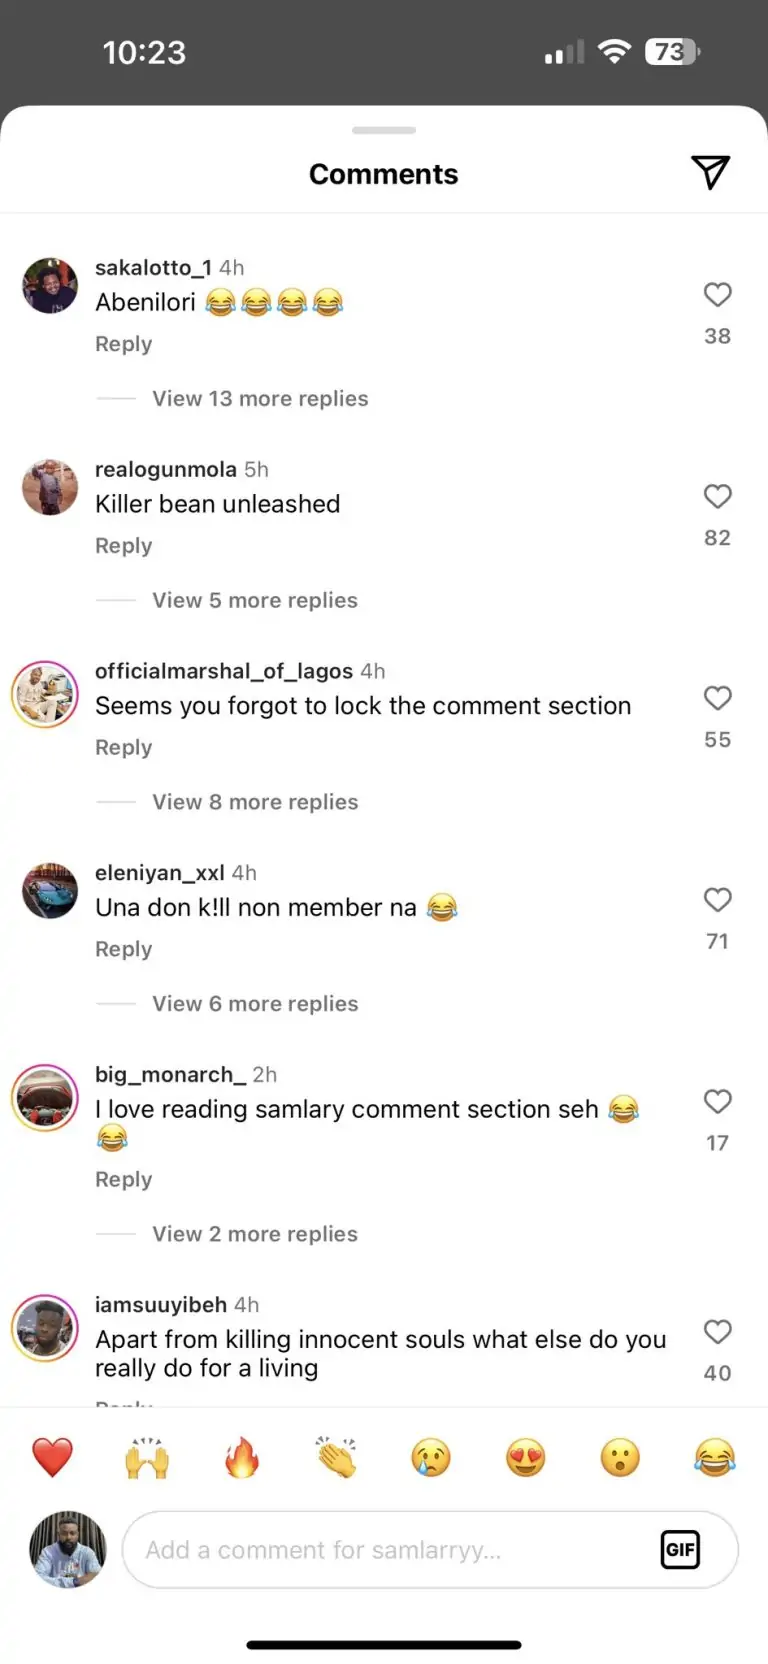
Task: Tap the laughing-crying emoji at the row end
Action: [x=714, y=1457]
